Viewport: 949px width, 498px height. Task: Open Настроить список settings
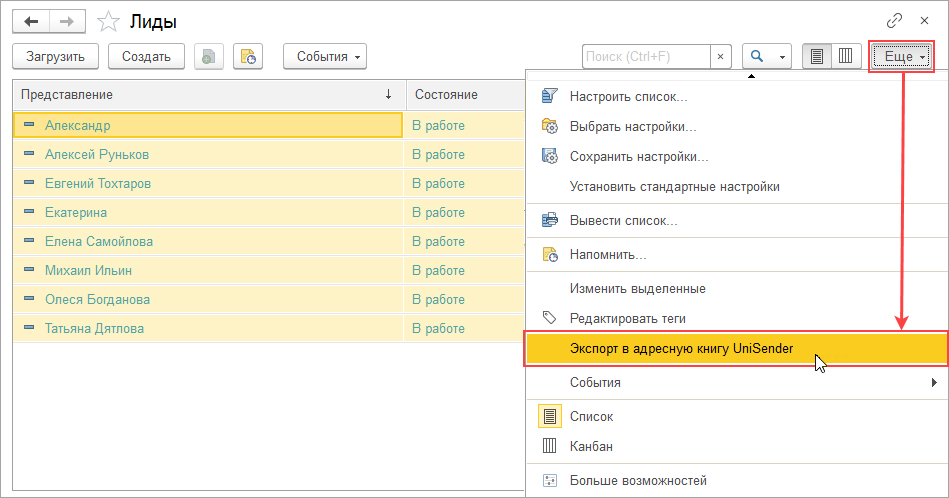(x=628, y=97)
